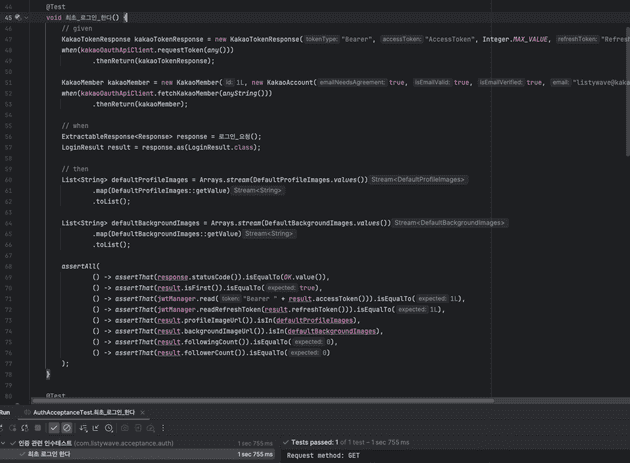The width and height of the screenshot is (630, 463).
Task: Click the tokenType inlay hint on line 47
Action: point(321,39)
